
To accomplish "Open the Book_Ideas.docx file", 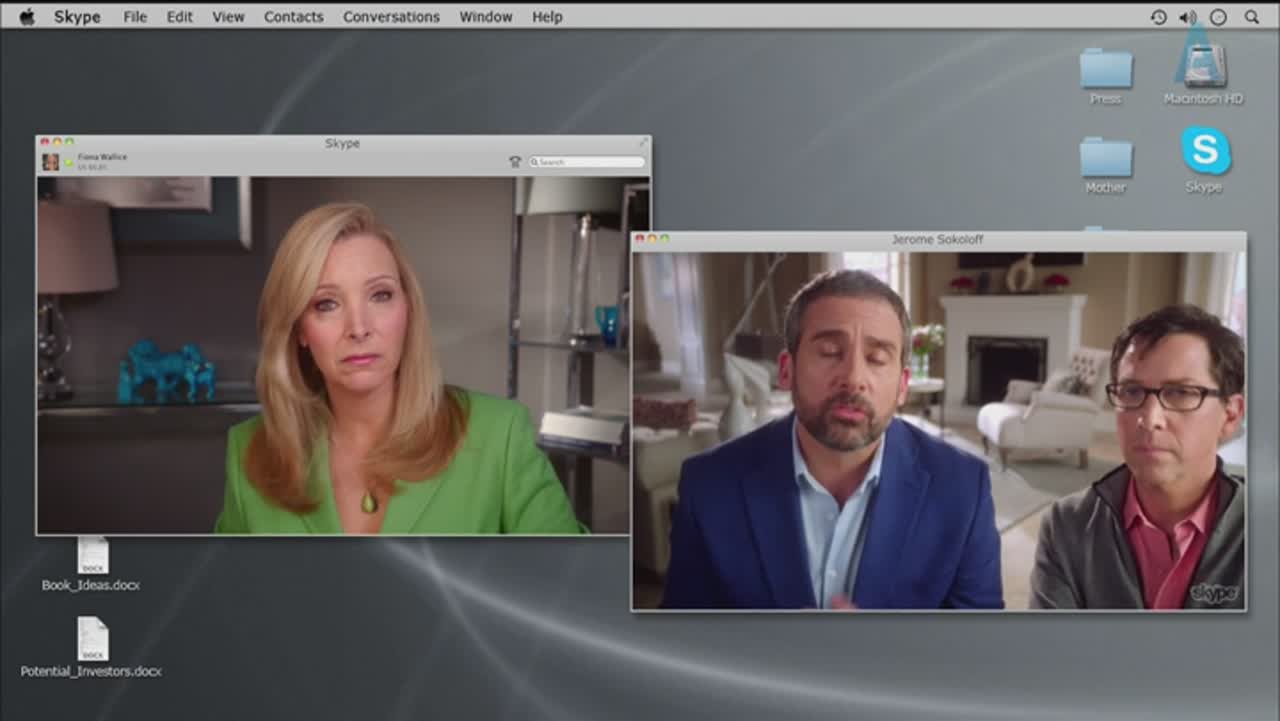I will pos(92,556).
